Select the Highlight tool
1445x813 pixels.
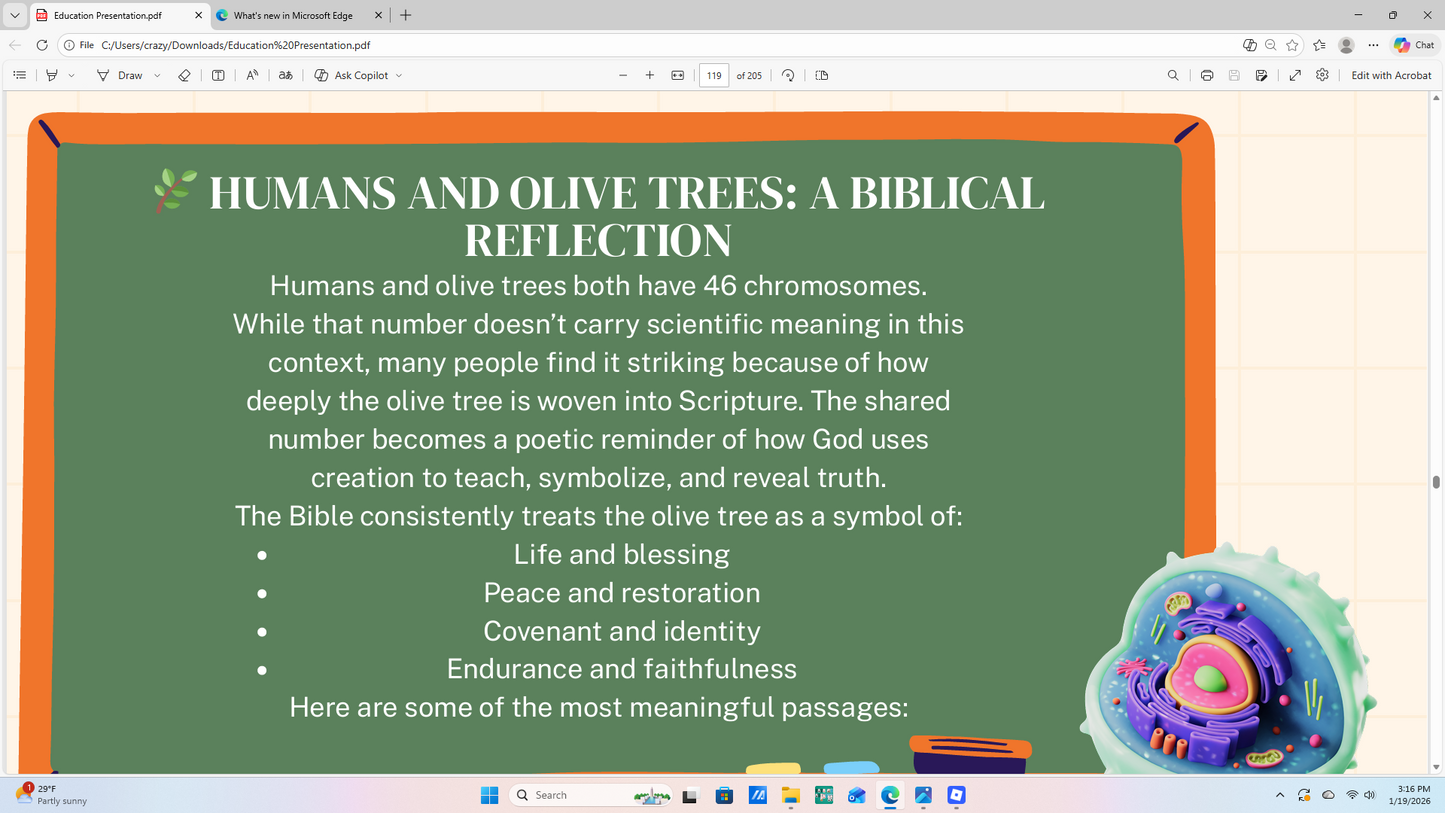[52, 75]
